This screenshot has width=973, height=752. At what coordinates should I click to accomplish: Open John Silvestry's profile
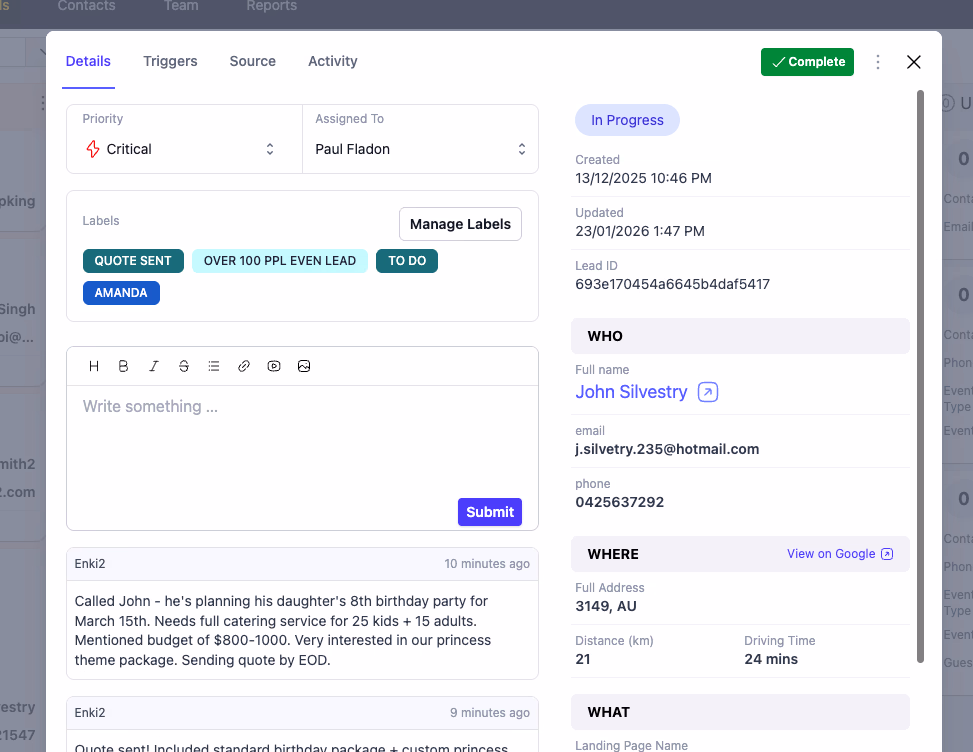point(632,391)
